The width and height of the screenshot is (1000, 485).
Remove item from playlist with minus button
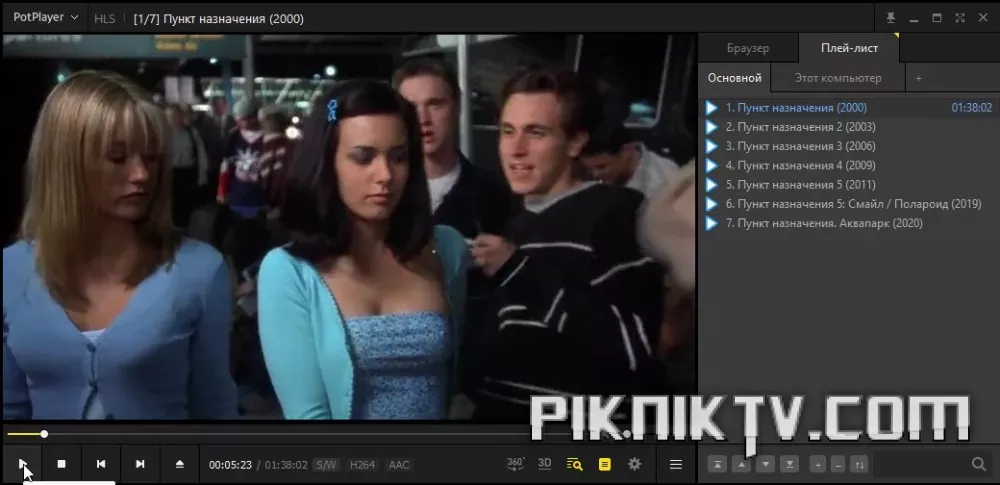839,465
